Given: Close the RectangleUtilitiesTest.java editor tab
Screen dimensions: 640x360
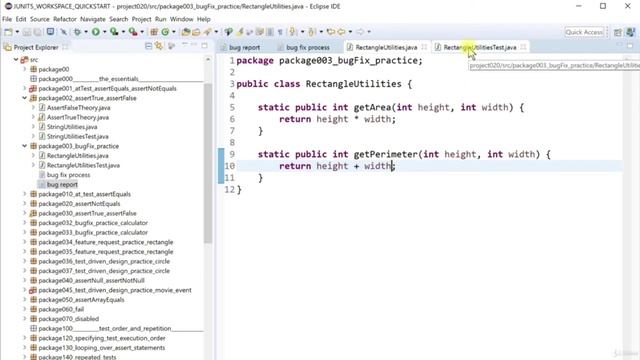Looking at the screenshot, I should pyautogui.click(x=523, y=47).
